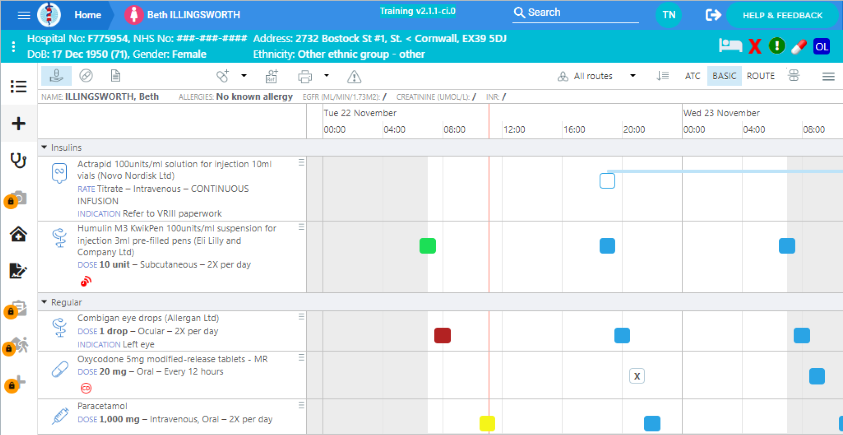Switch to ATC grouping

pos(692,76)
